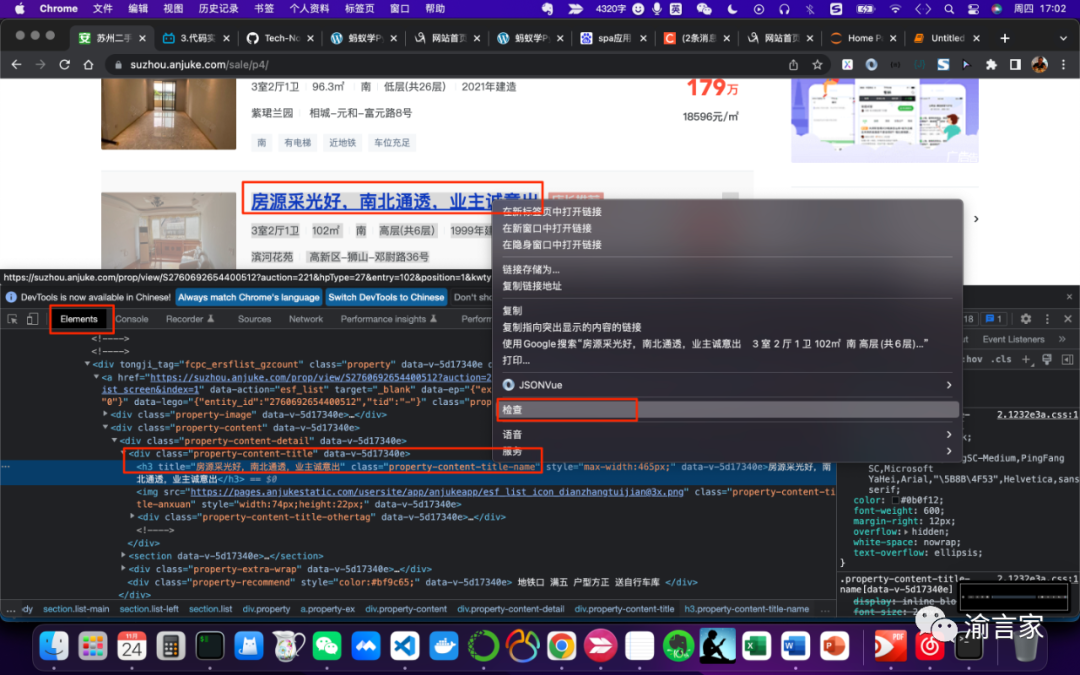The width and height of the screenshot is (1080, 675).
Task: Select div.property-content-detail breadcrumb
Action: [x=510, y=609]
